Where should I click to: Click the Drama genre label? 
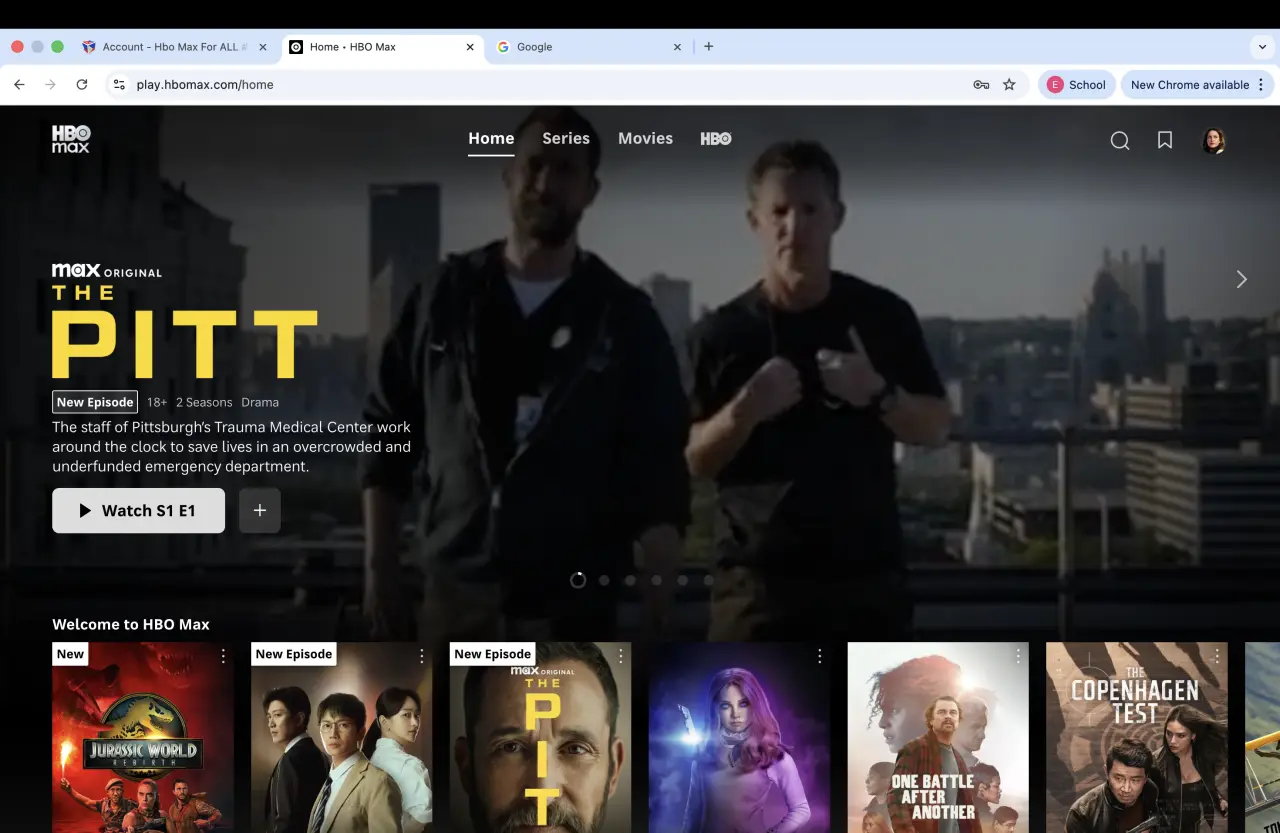click(x=260, y=402)
